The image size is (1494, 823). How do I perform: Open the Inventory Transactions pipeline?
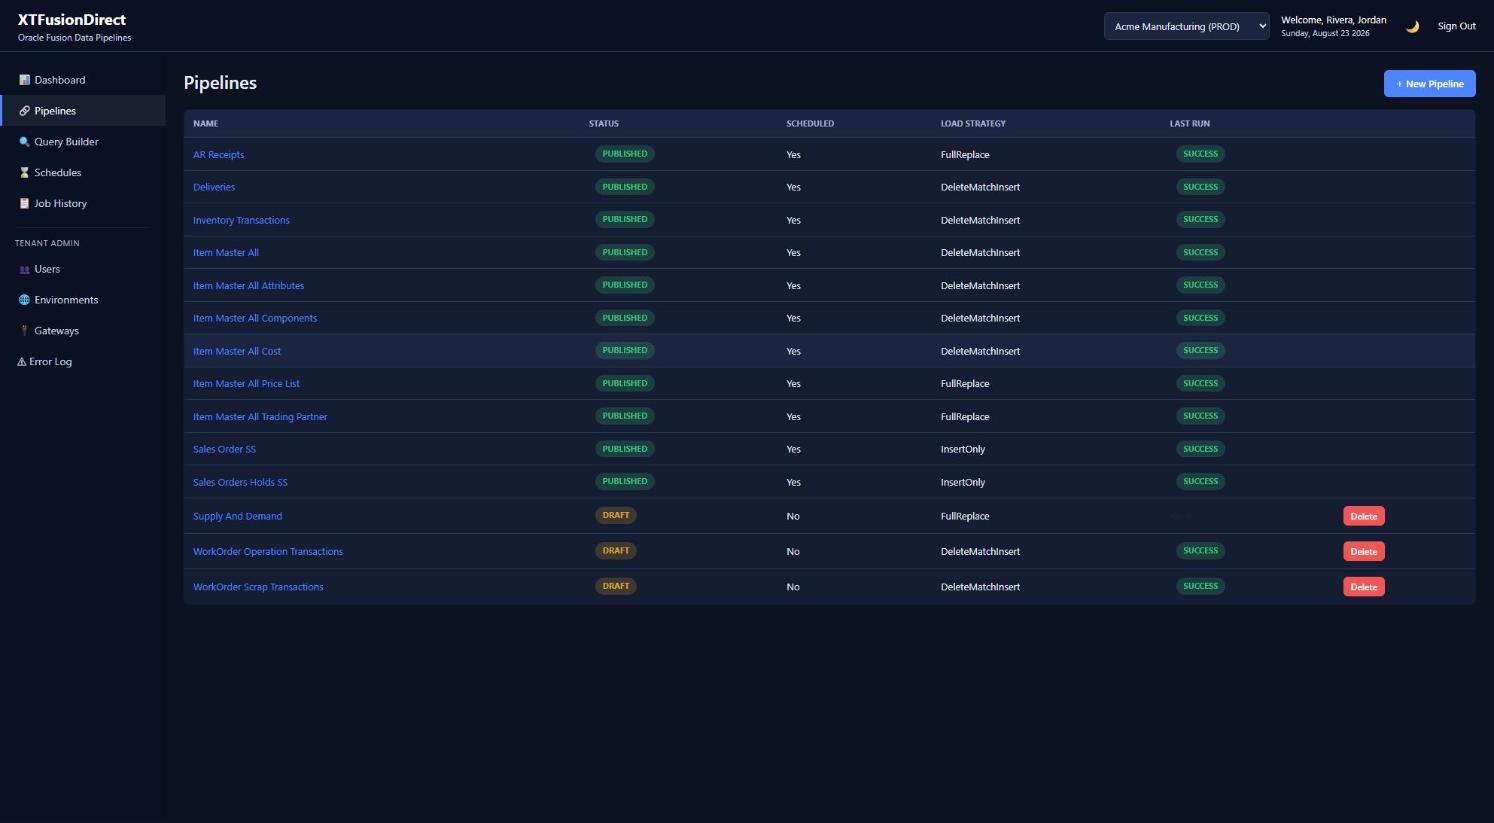point(241,220)
